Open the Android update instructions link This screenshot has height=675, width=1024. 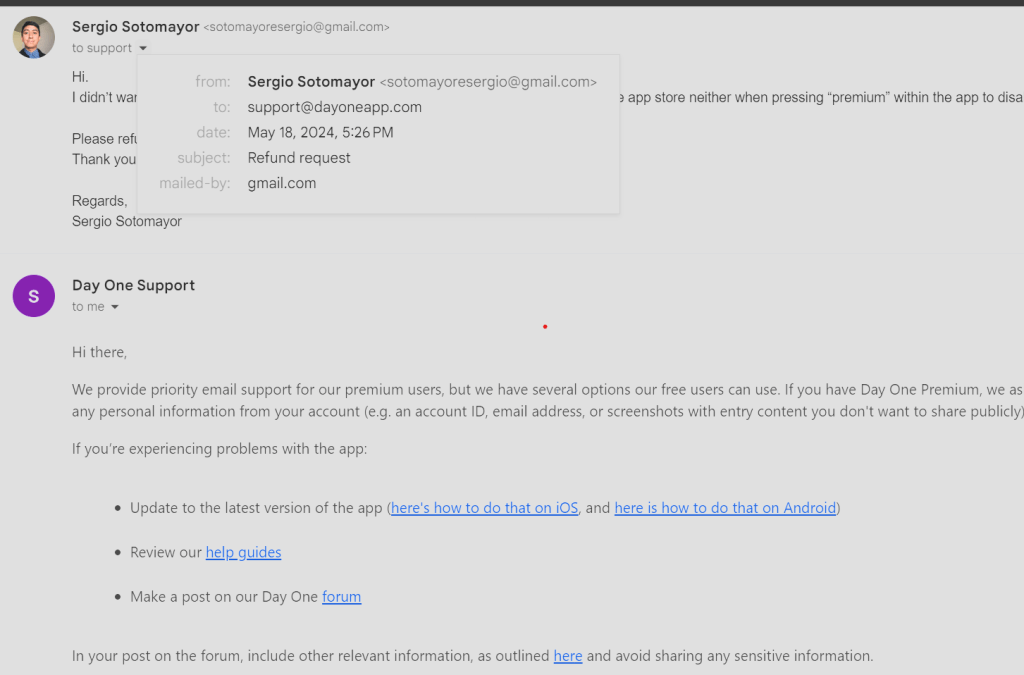(x=725, y=508)
